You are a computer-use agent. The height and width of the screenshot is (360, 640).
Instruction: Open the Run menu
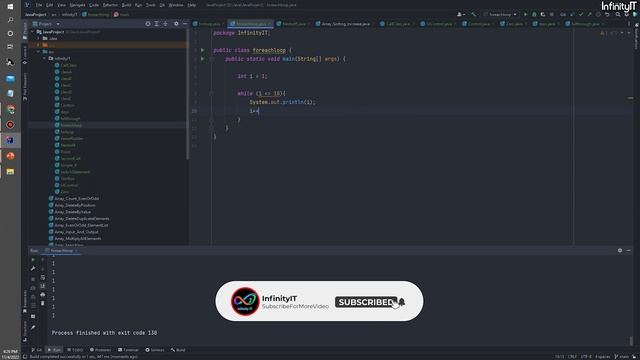pyautogui.click(x=138, y=5)
